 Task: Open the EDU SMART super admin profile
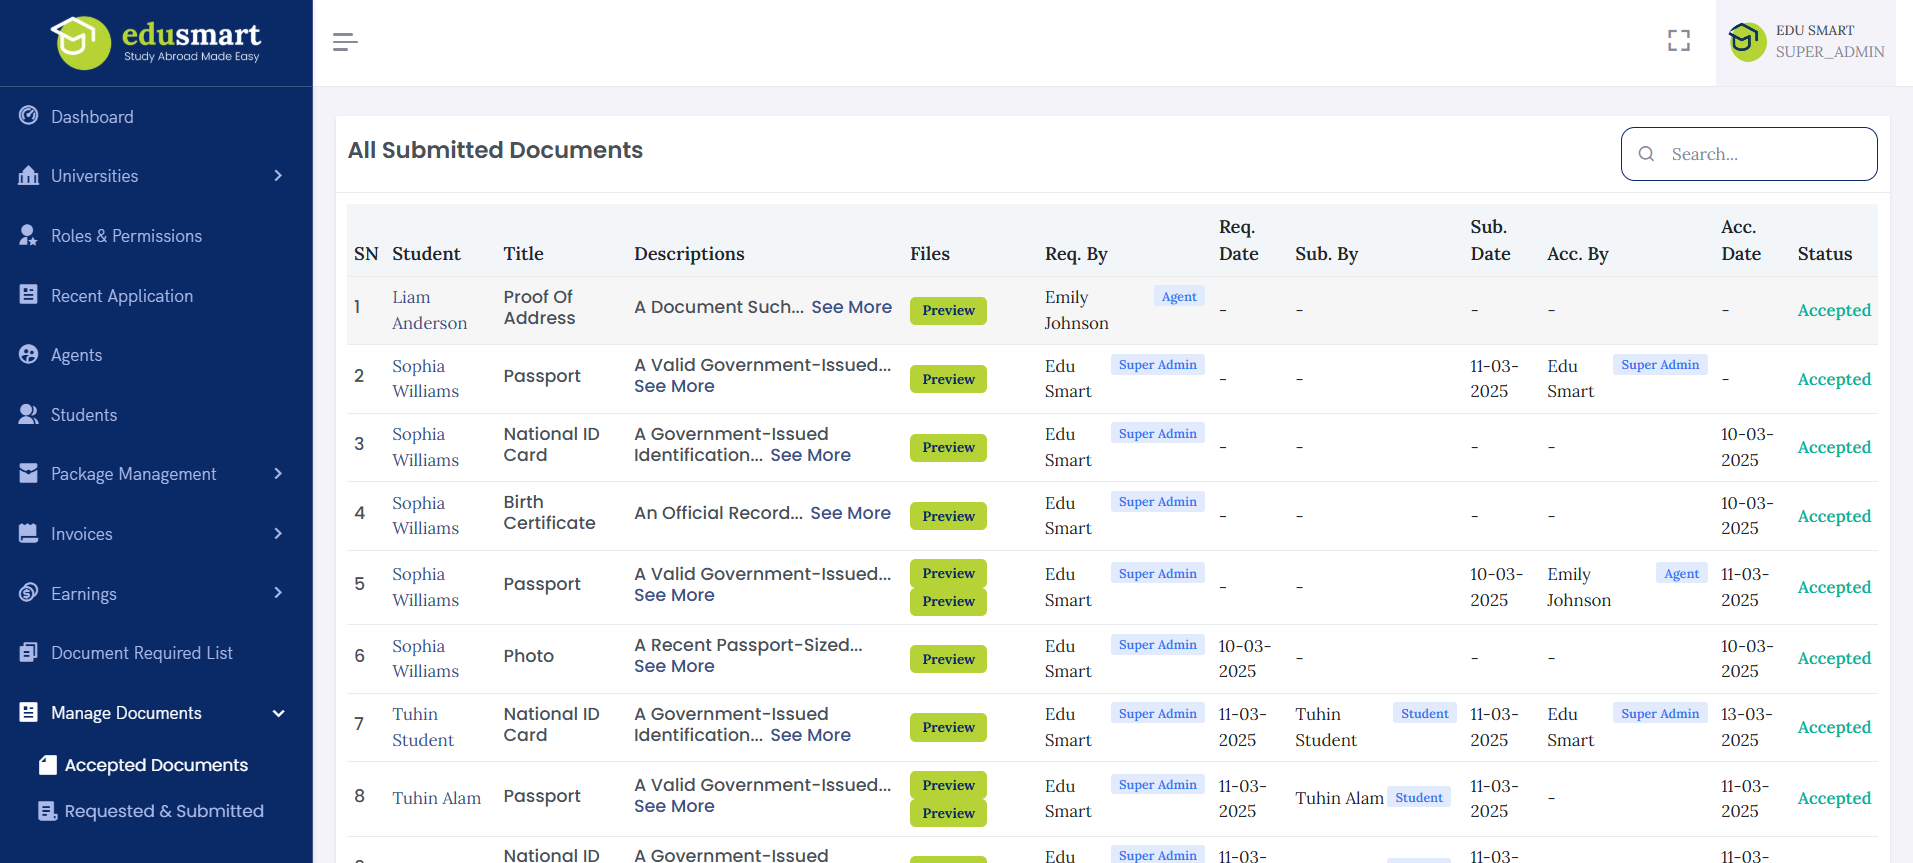[x=1806, y=42]
